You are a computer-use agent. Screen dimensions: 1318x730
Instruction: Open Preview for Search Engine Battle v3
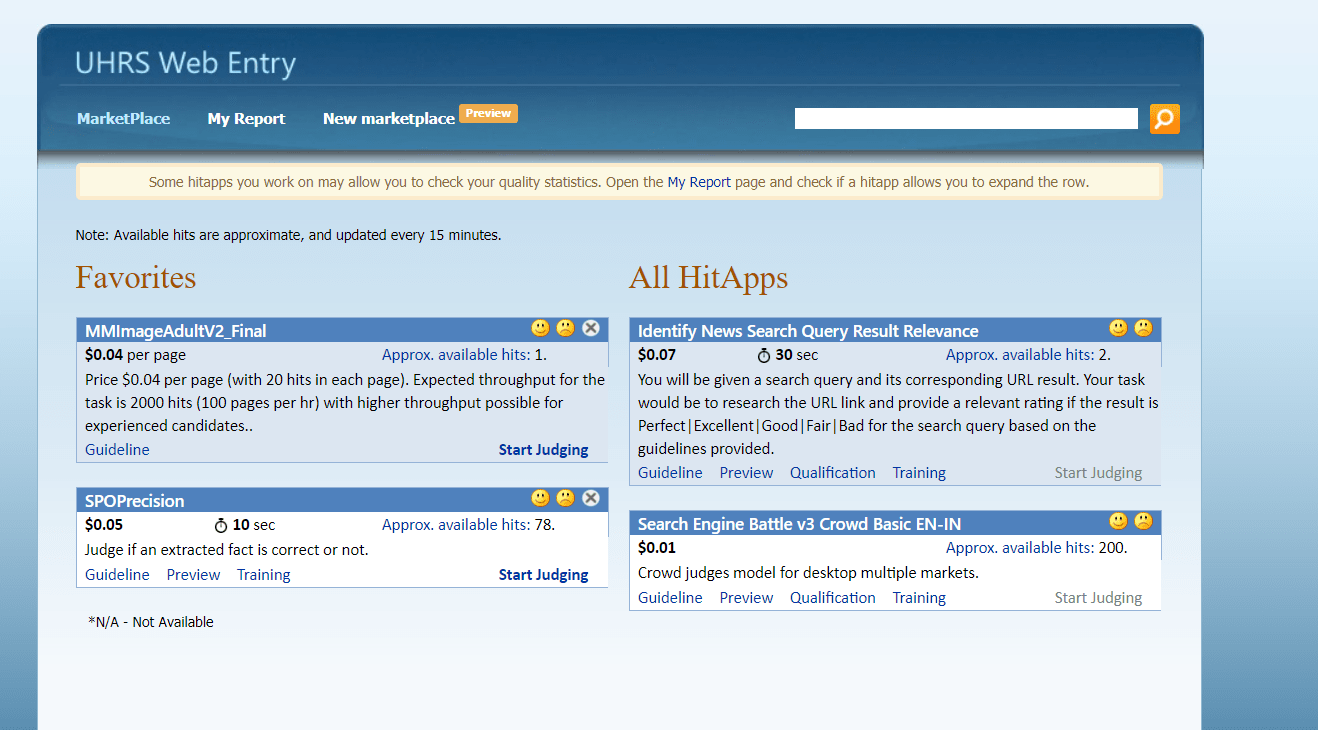click(747, 598)
